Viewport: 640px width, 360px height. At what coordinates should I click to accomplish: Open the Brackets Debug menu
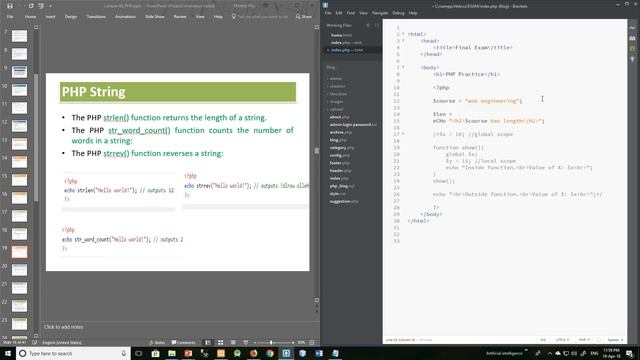click(x=398, y=13)
